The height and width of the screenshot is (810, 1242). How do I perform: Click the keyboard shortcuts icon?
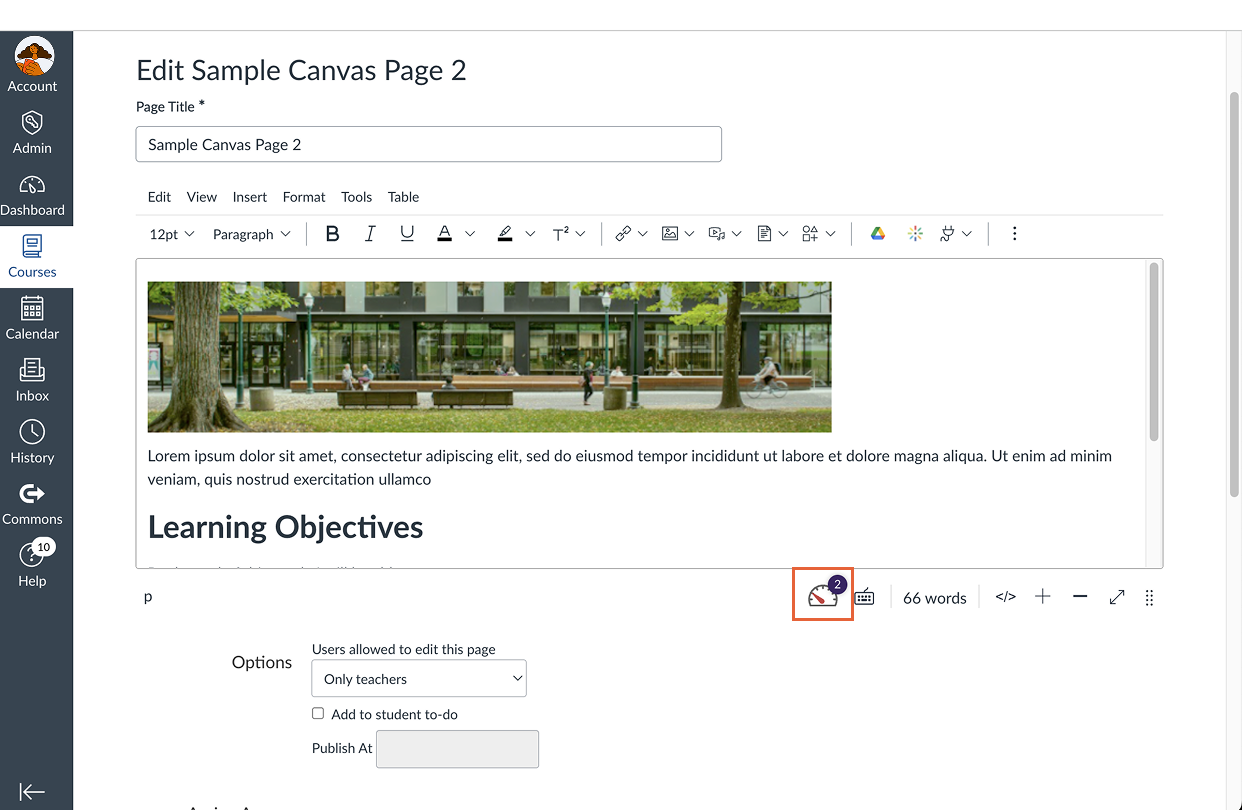864,596
